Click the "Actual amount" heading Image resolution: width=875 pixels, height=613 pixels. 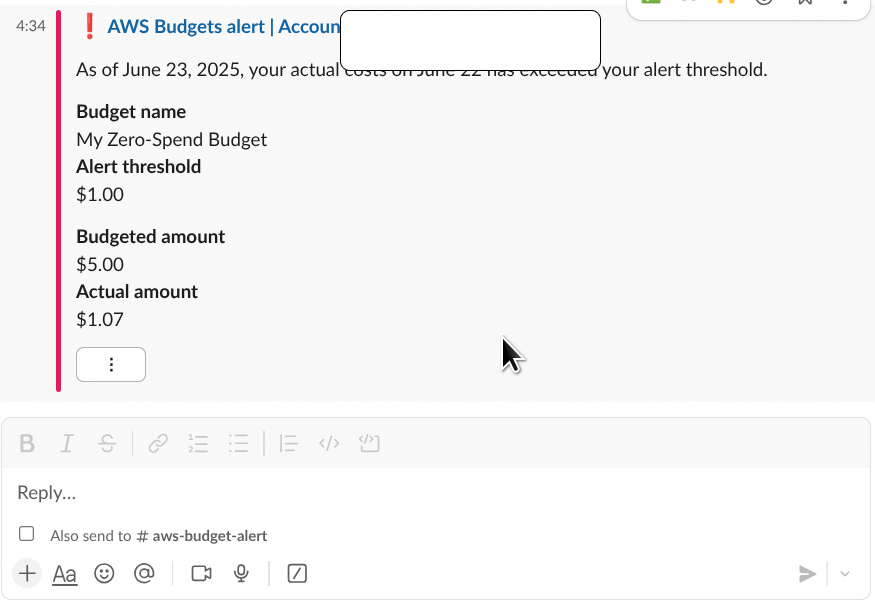137,291
